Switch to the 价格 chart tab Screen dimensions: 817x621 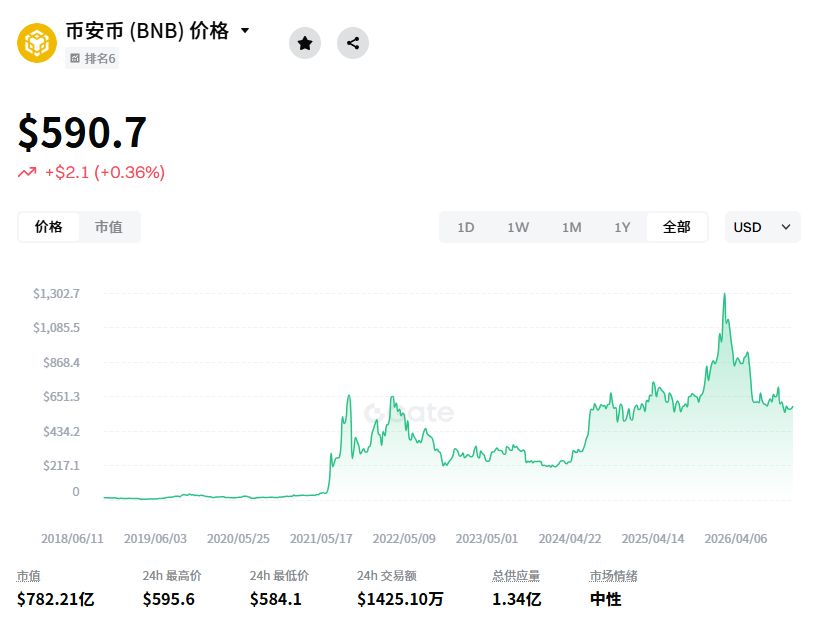48,227
